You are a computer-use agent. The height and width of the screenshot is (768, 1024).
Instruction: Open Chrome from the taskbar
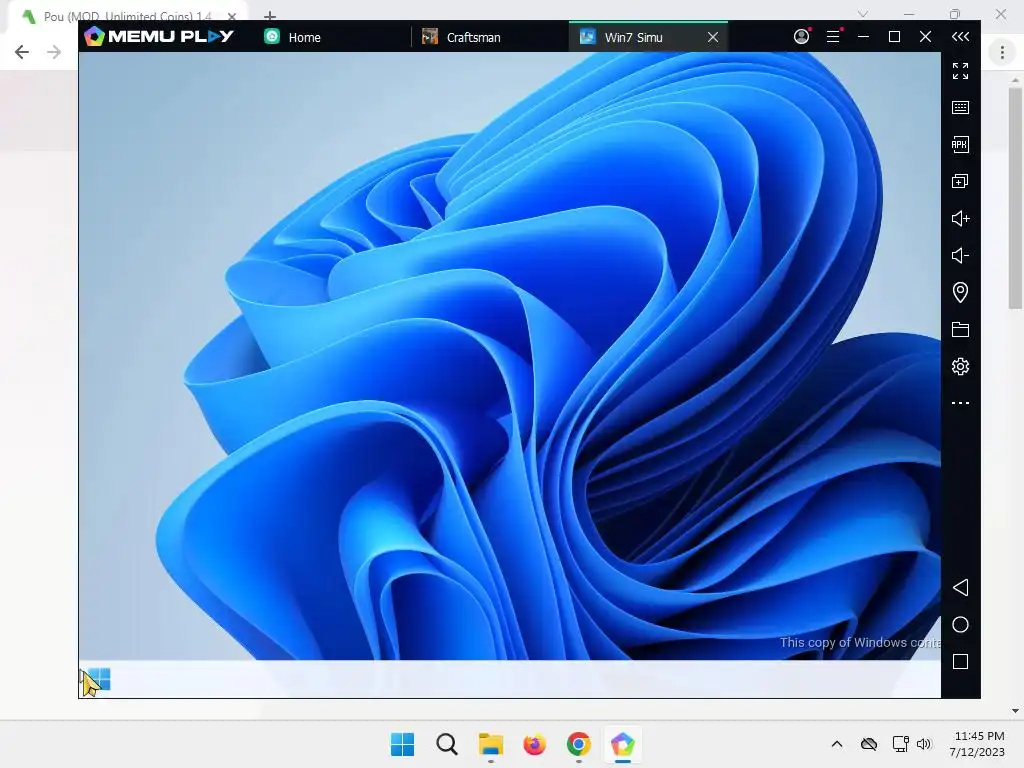579,744
